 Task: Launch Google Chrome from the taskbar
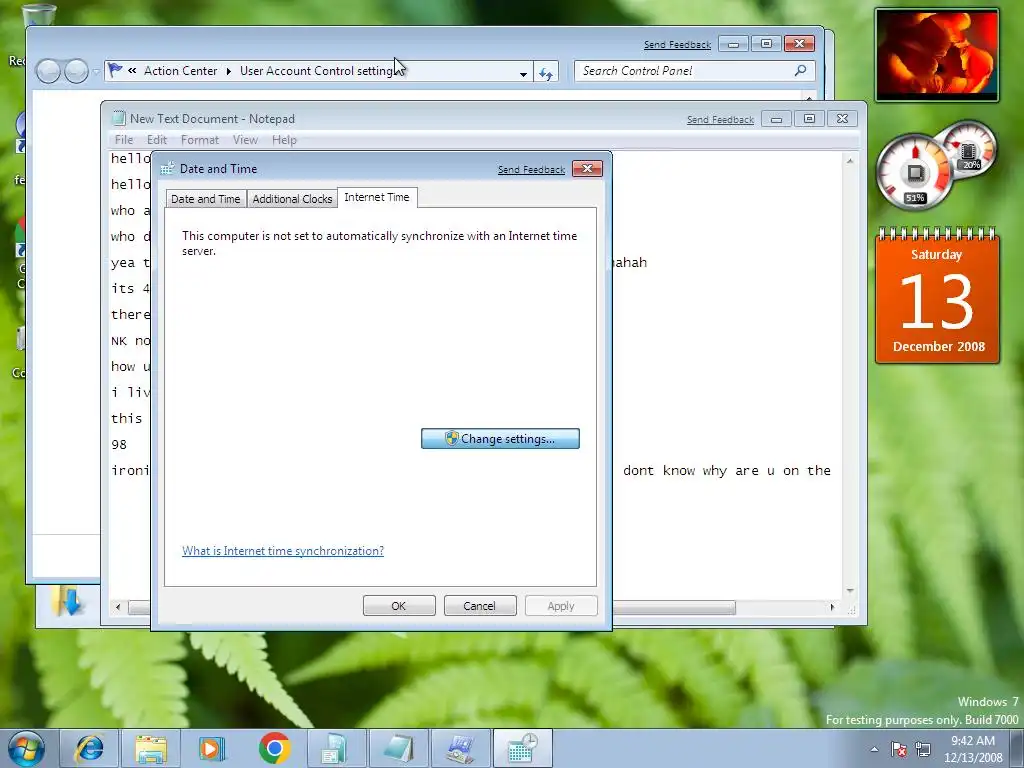(x=274, y=748)
